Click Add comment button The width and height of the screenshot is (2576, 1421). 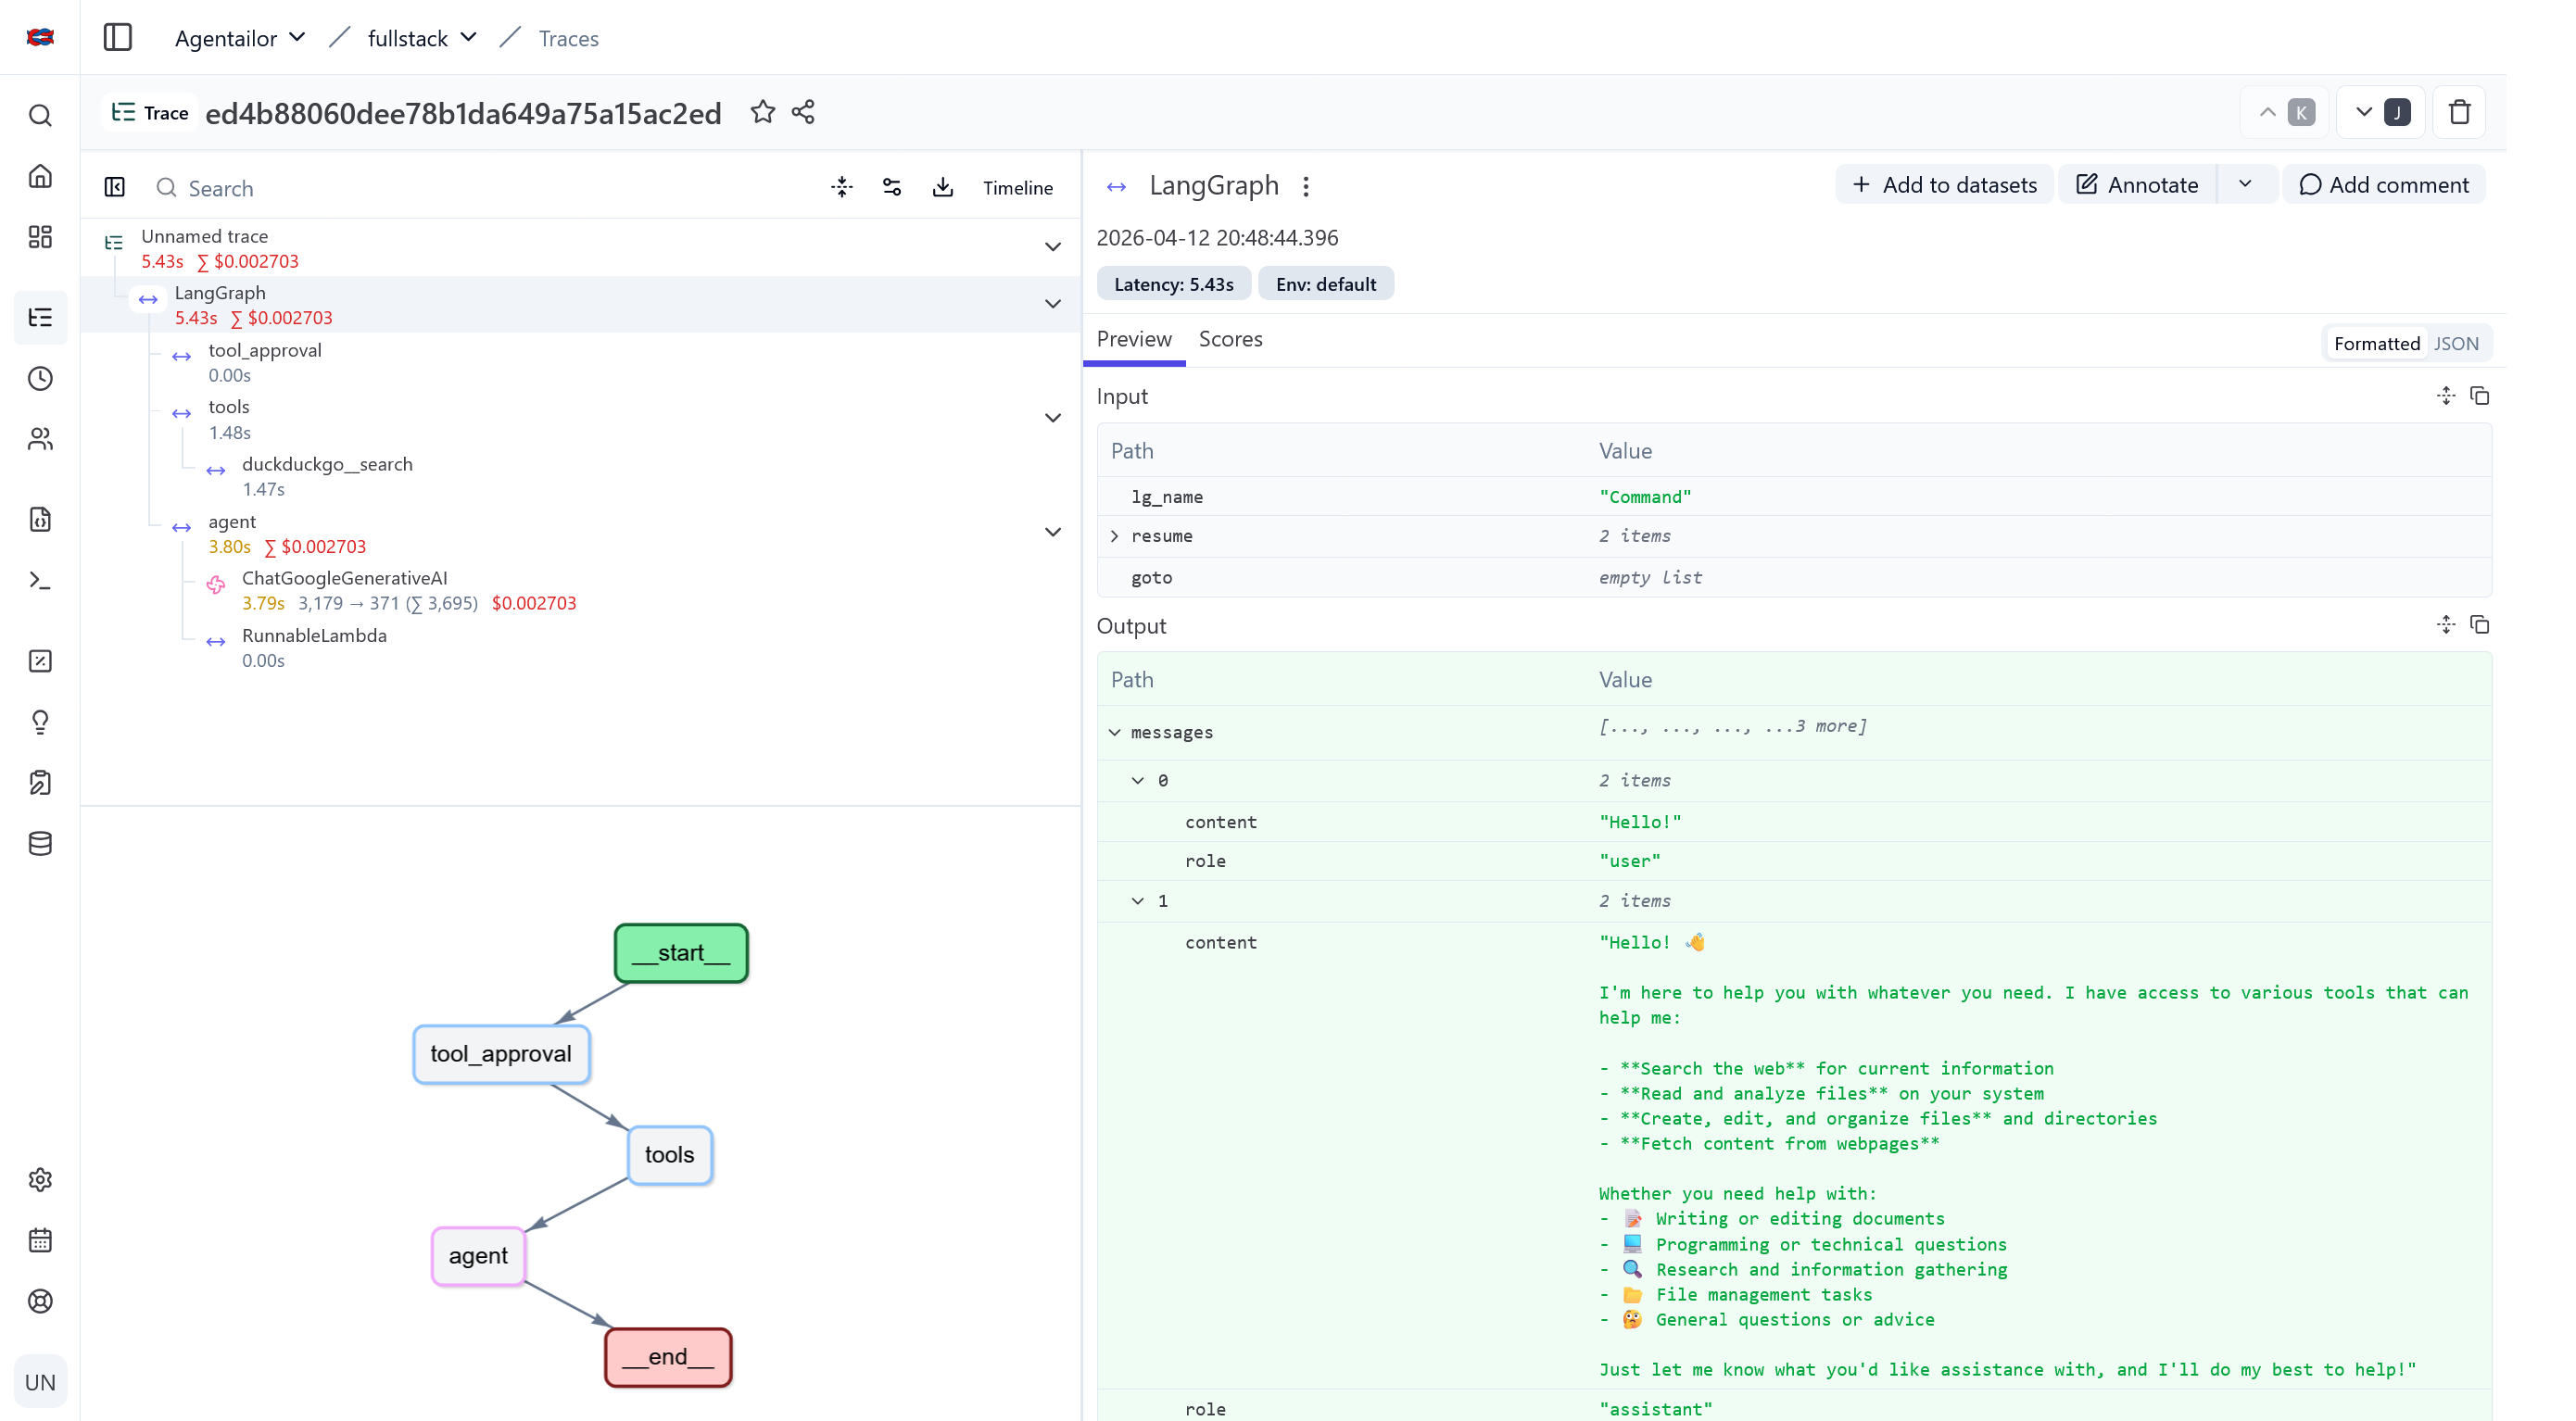coord(2384,184)
